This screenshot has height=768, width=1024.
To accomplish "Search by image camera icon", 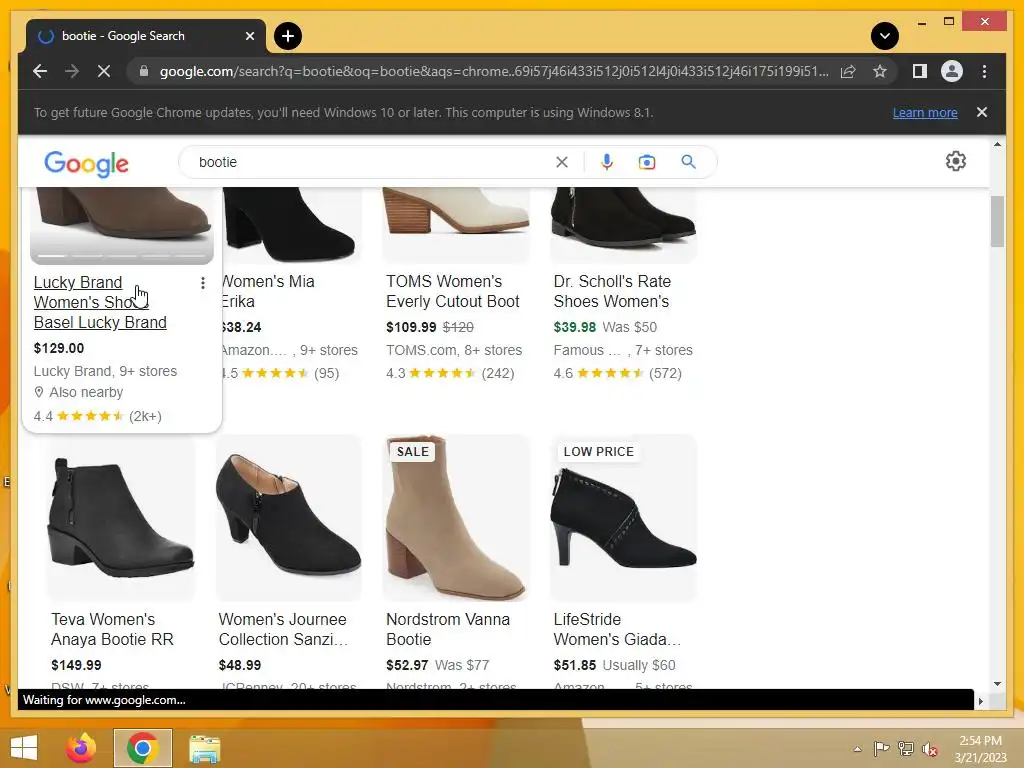I will coord(647,162).
